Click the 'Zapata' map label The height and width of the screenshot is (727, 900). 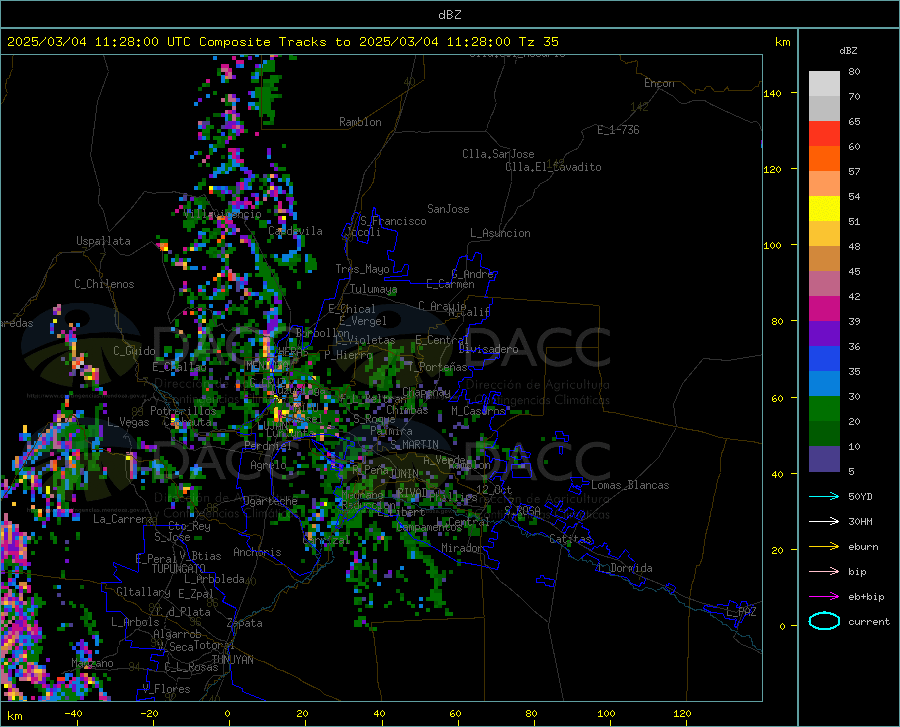[245, 623]
